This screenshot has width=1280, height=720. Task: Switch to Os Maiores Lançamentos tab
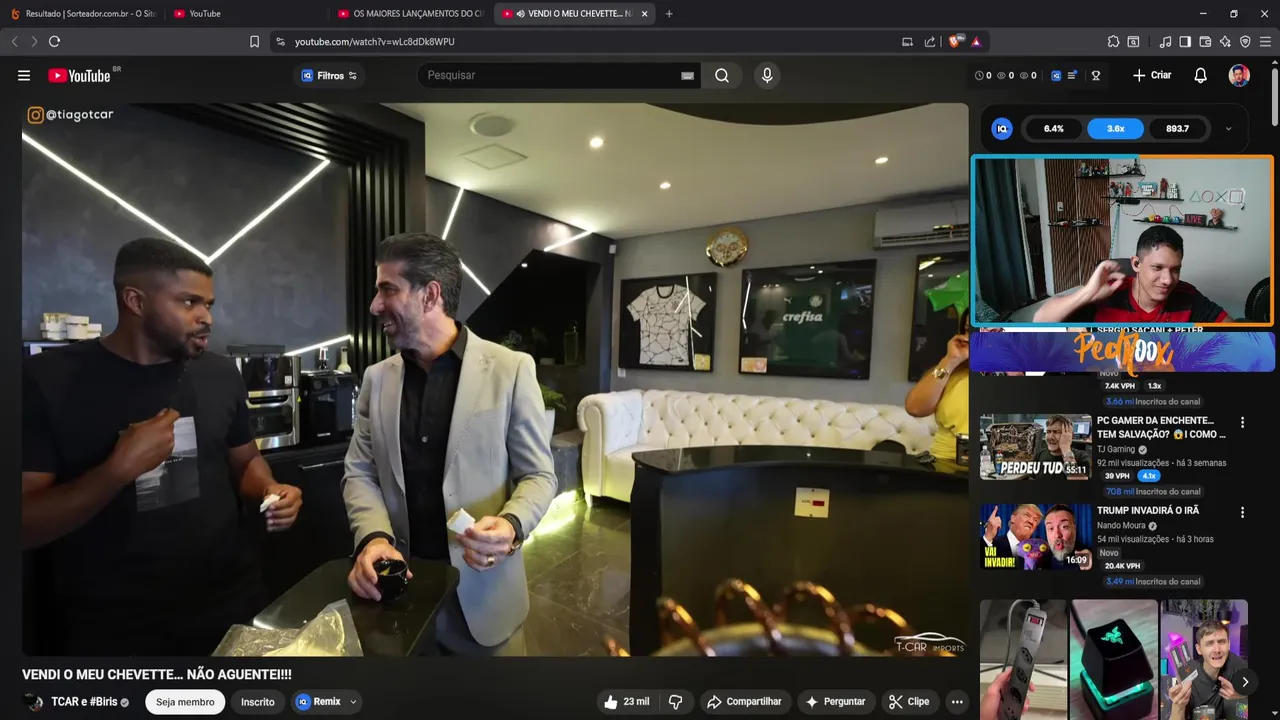click(x=410, y=13)
